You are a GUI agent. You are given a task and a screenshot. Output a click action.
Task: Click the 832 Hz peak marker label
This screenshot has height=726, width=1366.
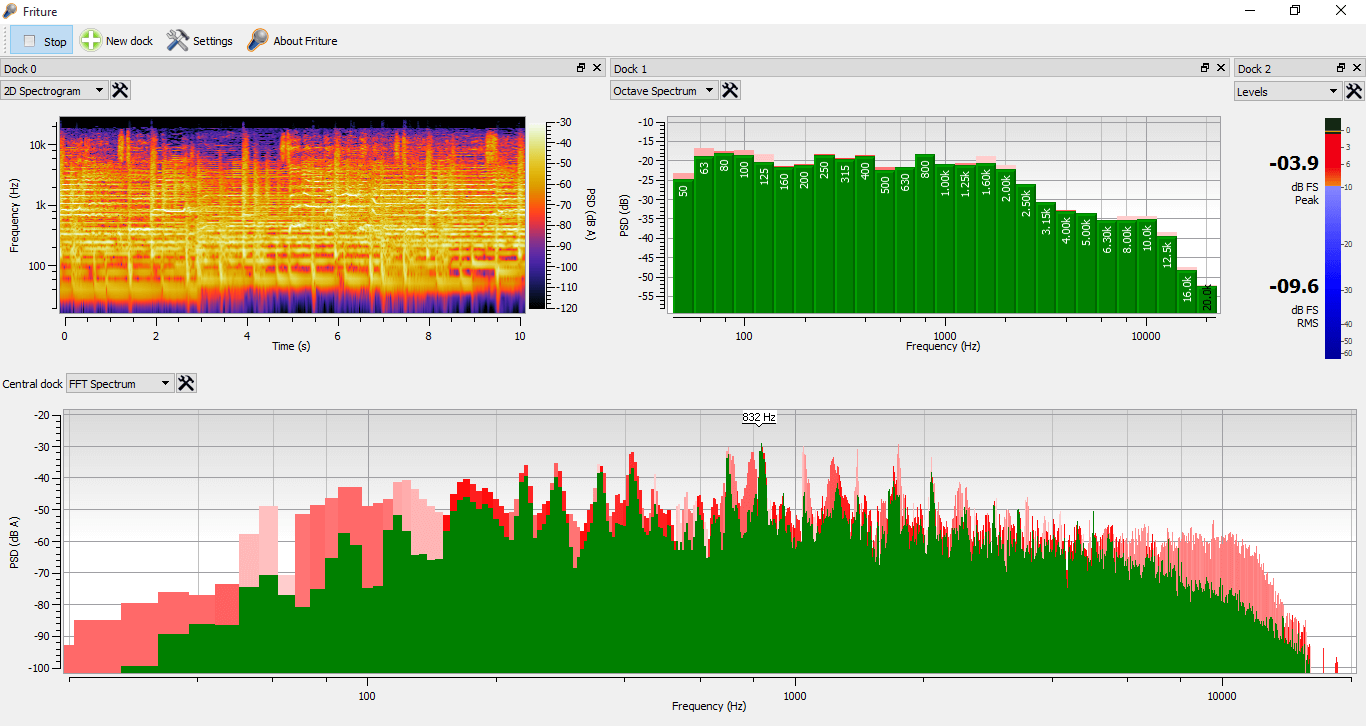[x=759, y=417]
